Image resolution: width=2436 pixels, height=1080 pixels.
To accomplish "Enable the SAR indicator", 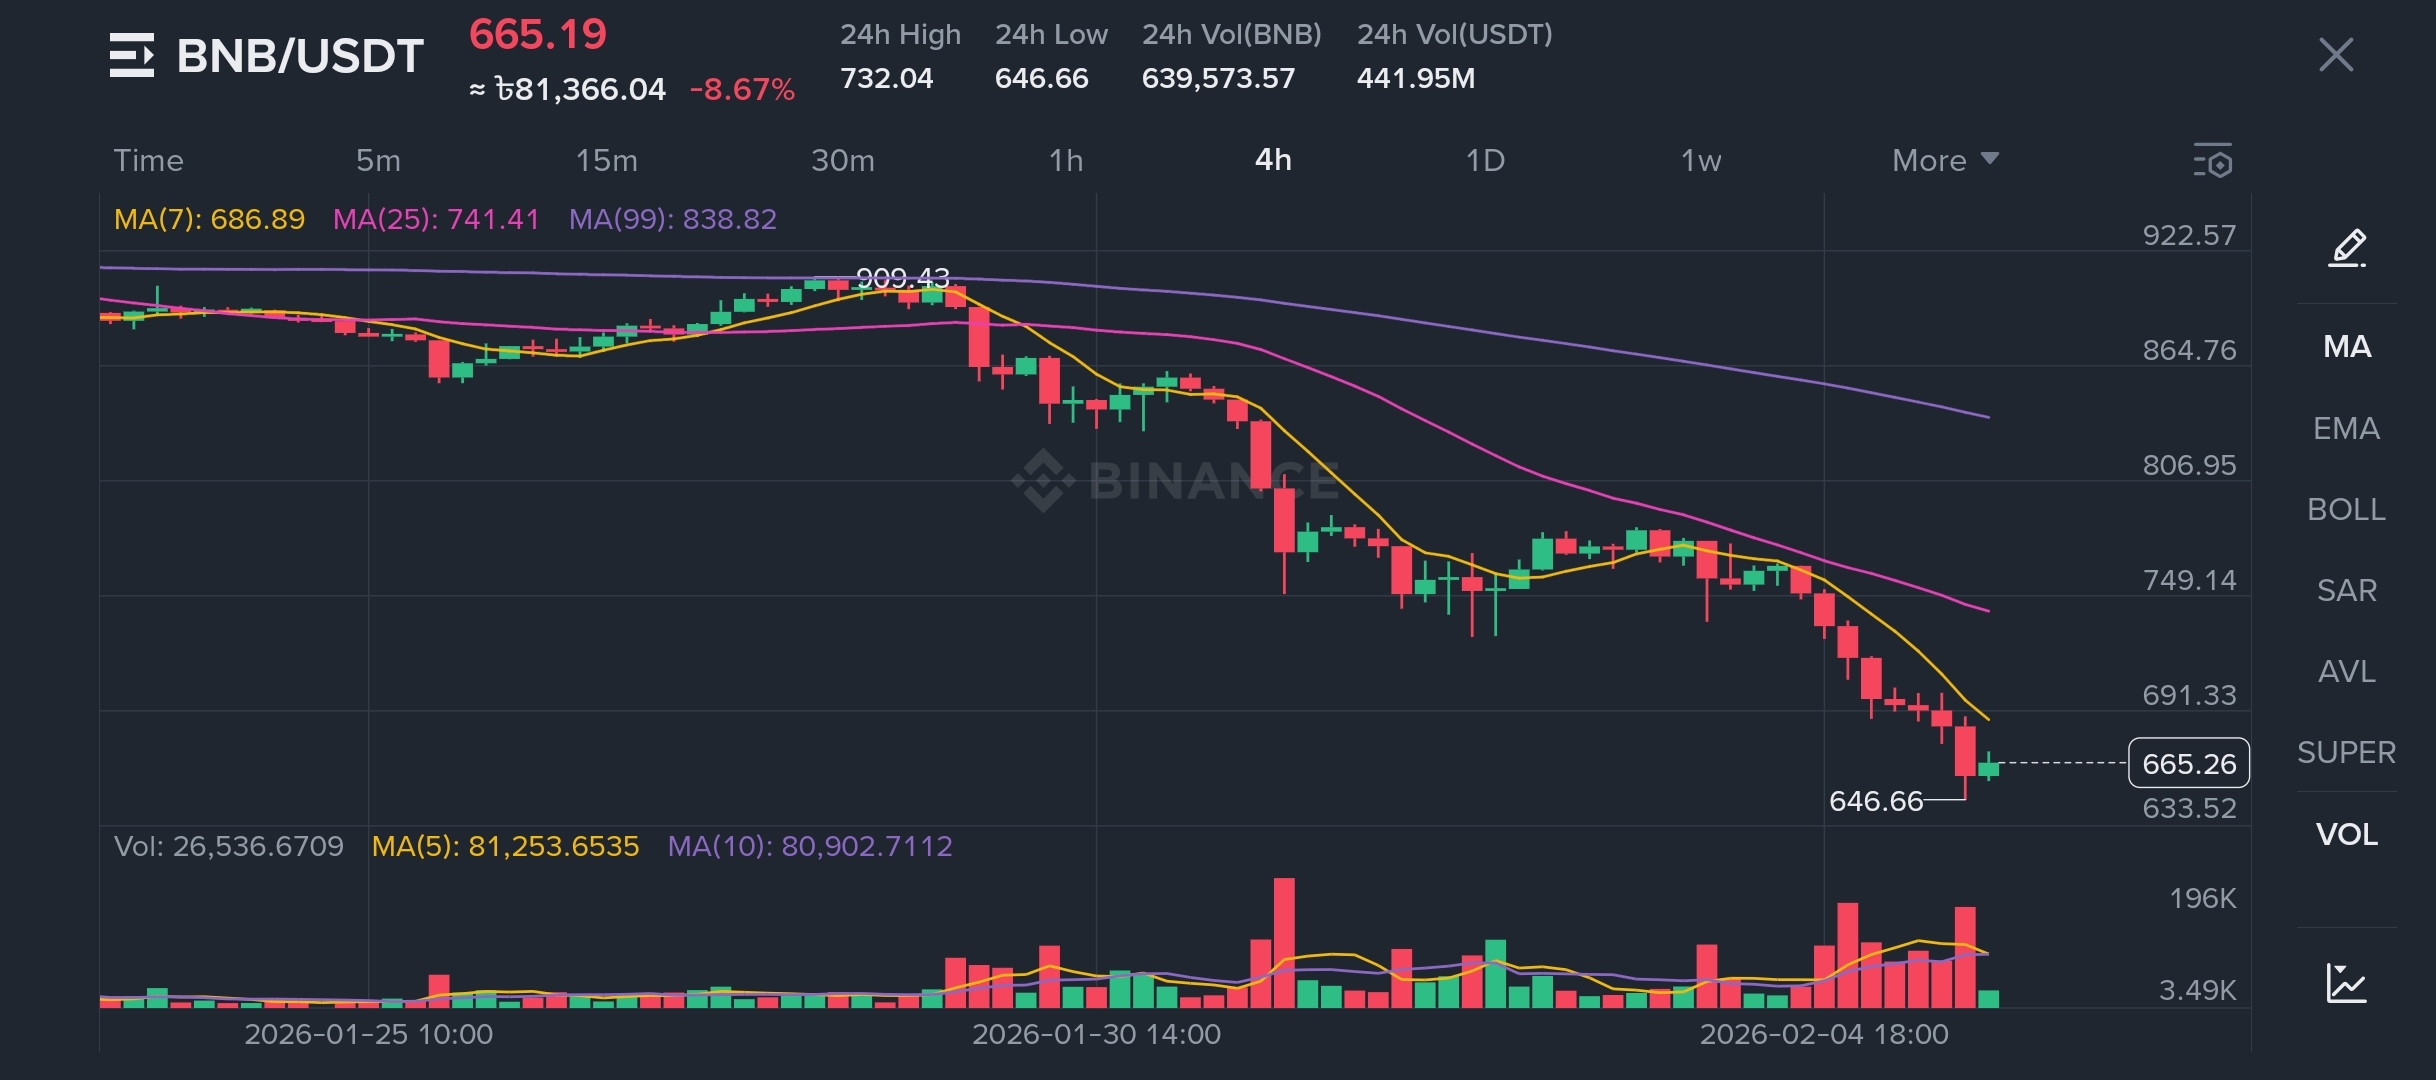I will click(x=2346, y=590).
